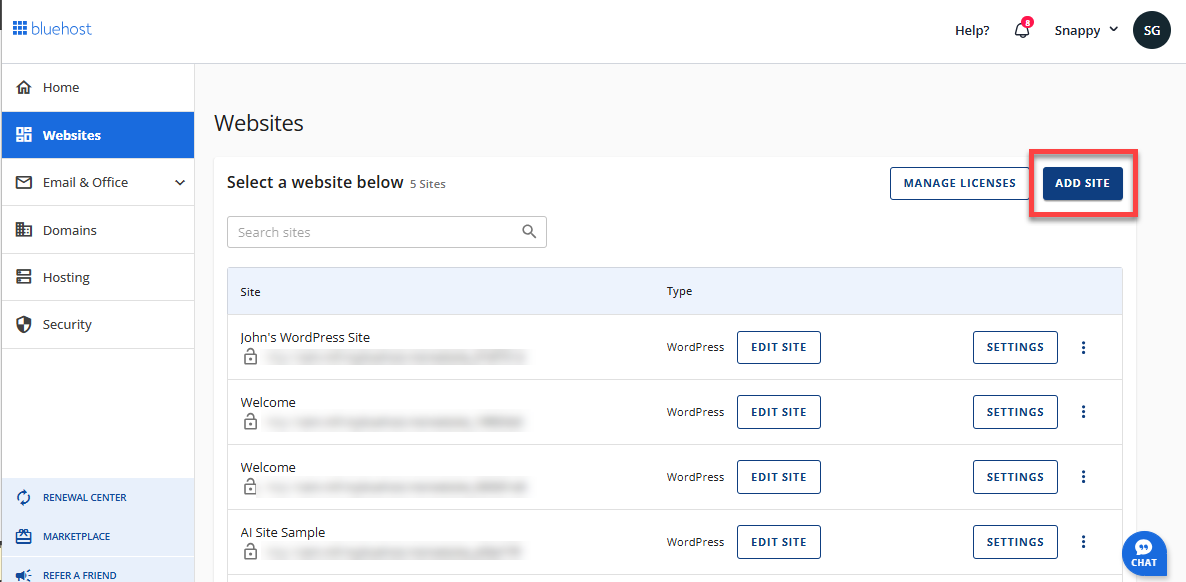Open the Snappy account dropdown

pyautogui.click(x=1086, y=31)
